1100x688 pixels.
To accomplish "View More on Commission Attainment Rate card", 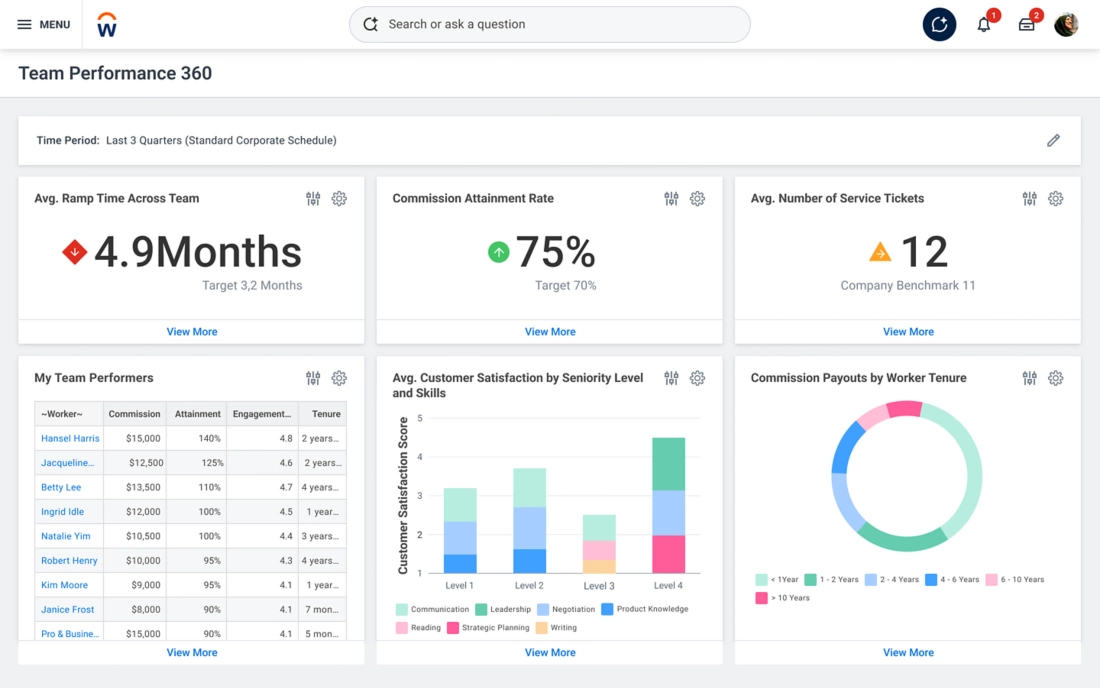I will 550,332.
